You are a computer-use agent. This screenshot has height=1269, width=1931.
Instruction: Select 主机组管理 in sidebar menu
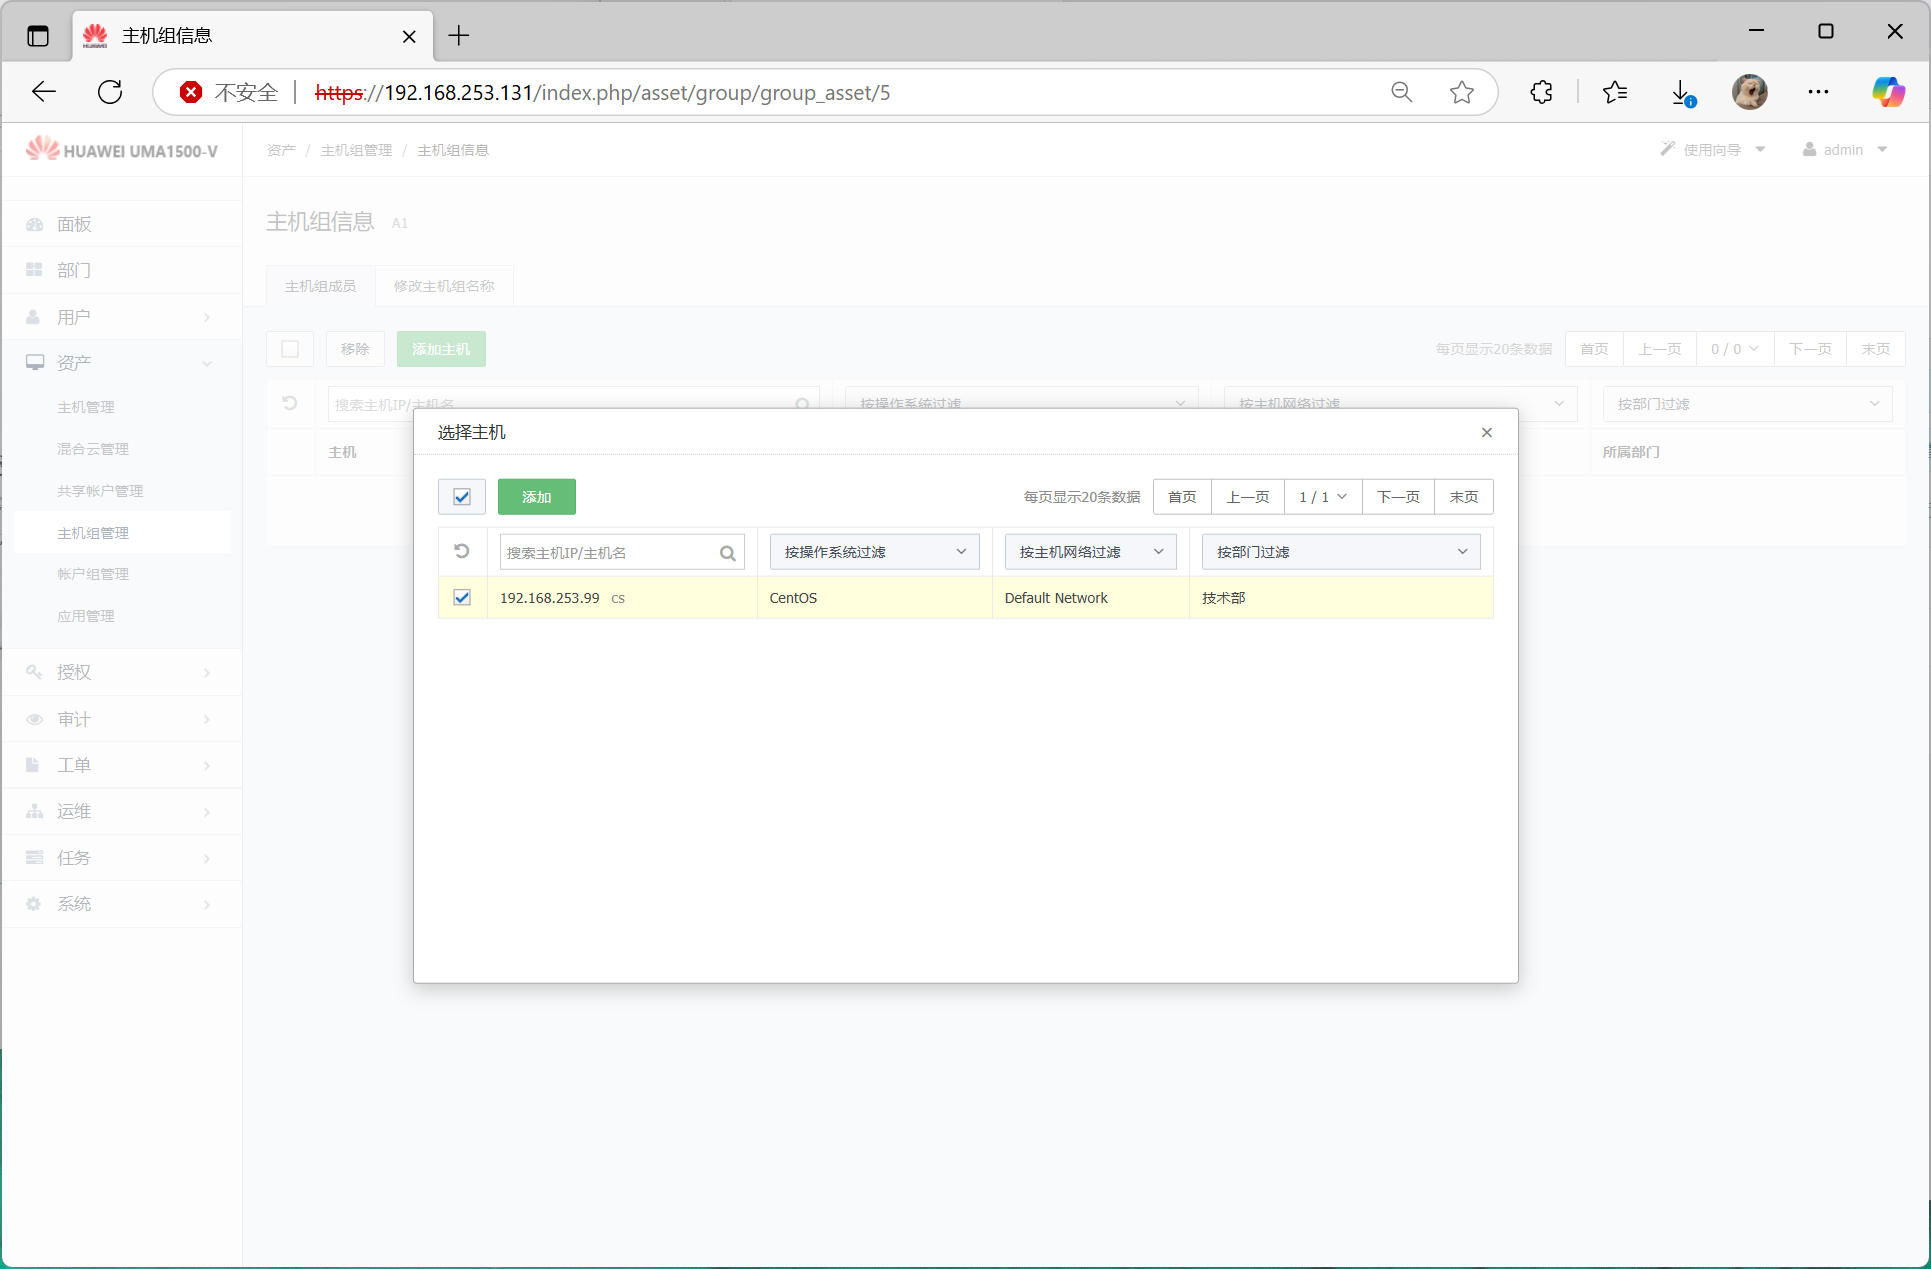pos(93,533)
